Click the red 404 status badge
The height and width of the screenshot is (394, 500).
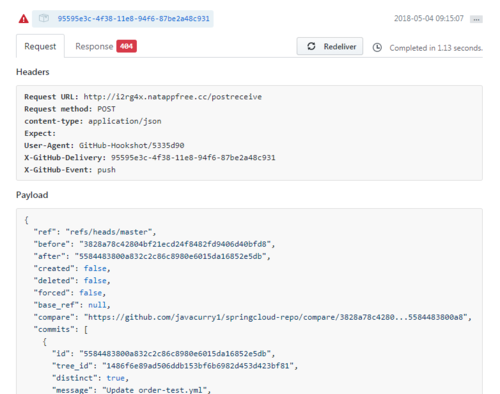pyautogui.click(x=126, y=46)
